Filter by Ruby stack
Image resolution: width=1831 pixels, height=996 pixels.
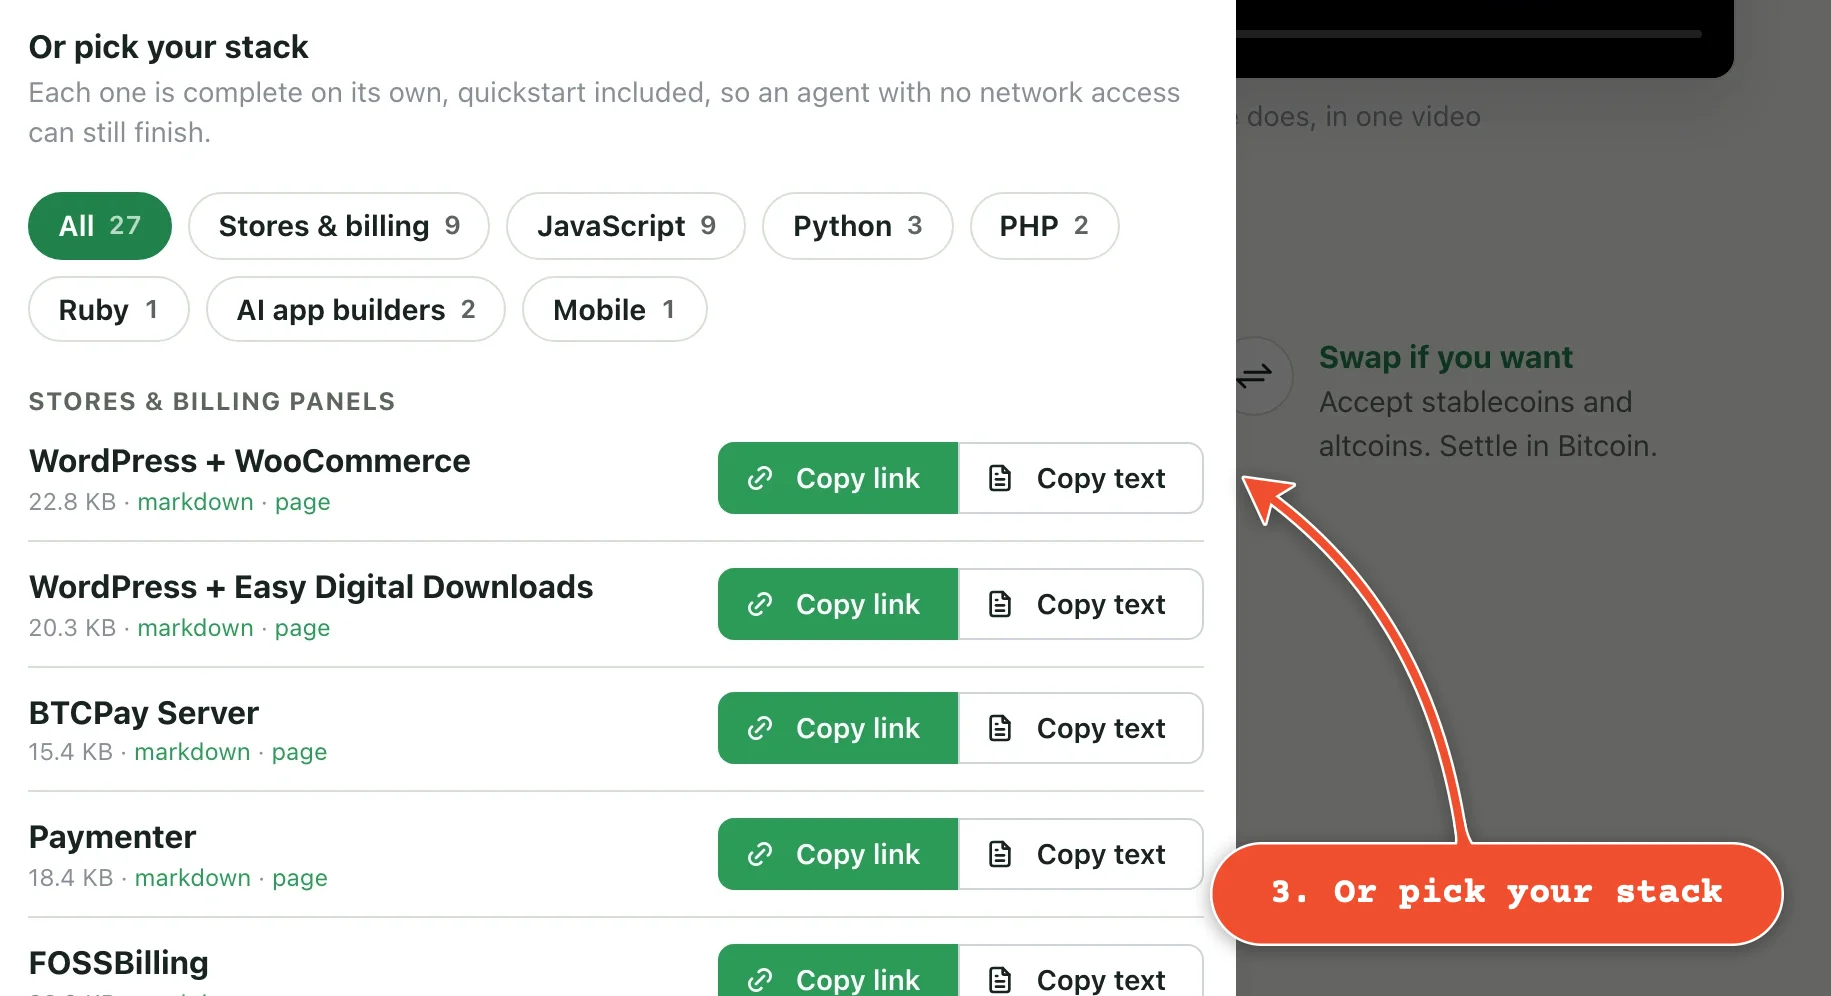pos(109,310)
